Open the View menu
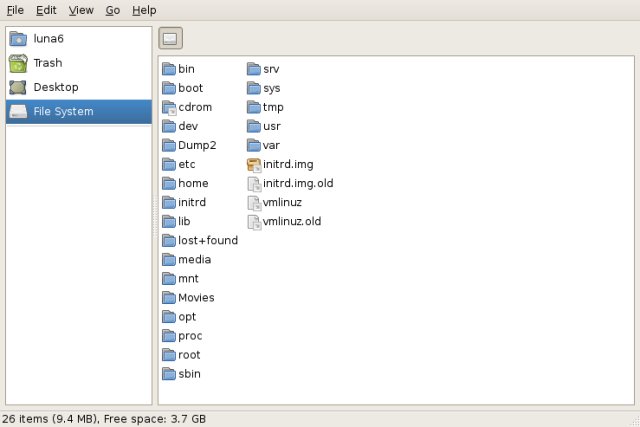Viewport: 640px width, 427px height. [x=81, y=10]
